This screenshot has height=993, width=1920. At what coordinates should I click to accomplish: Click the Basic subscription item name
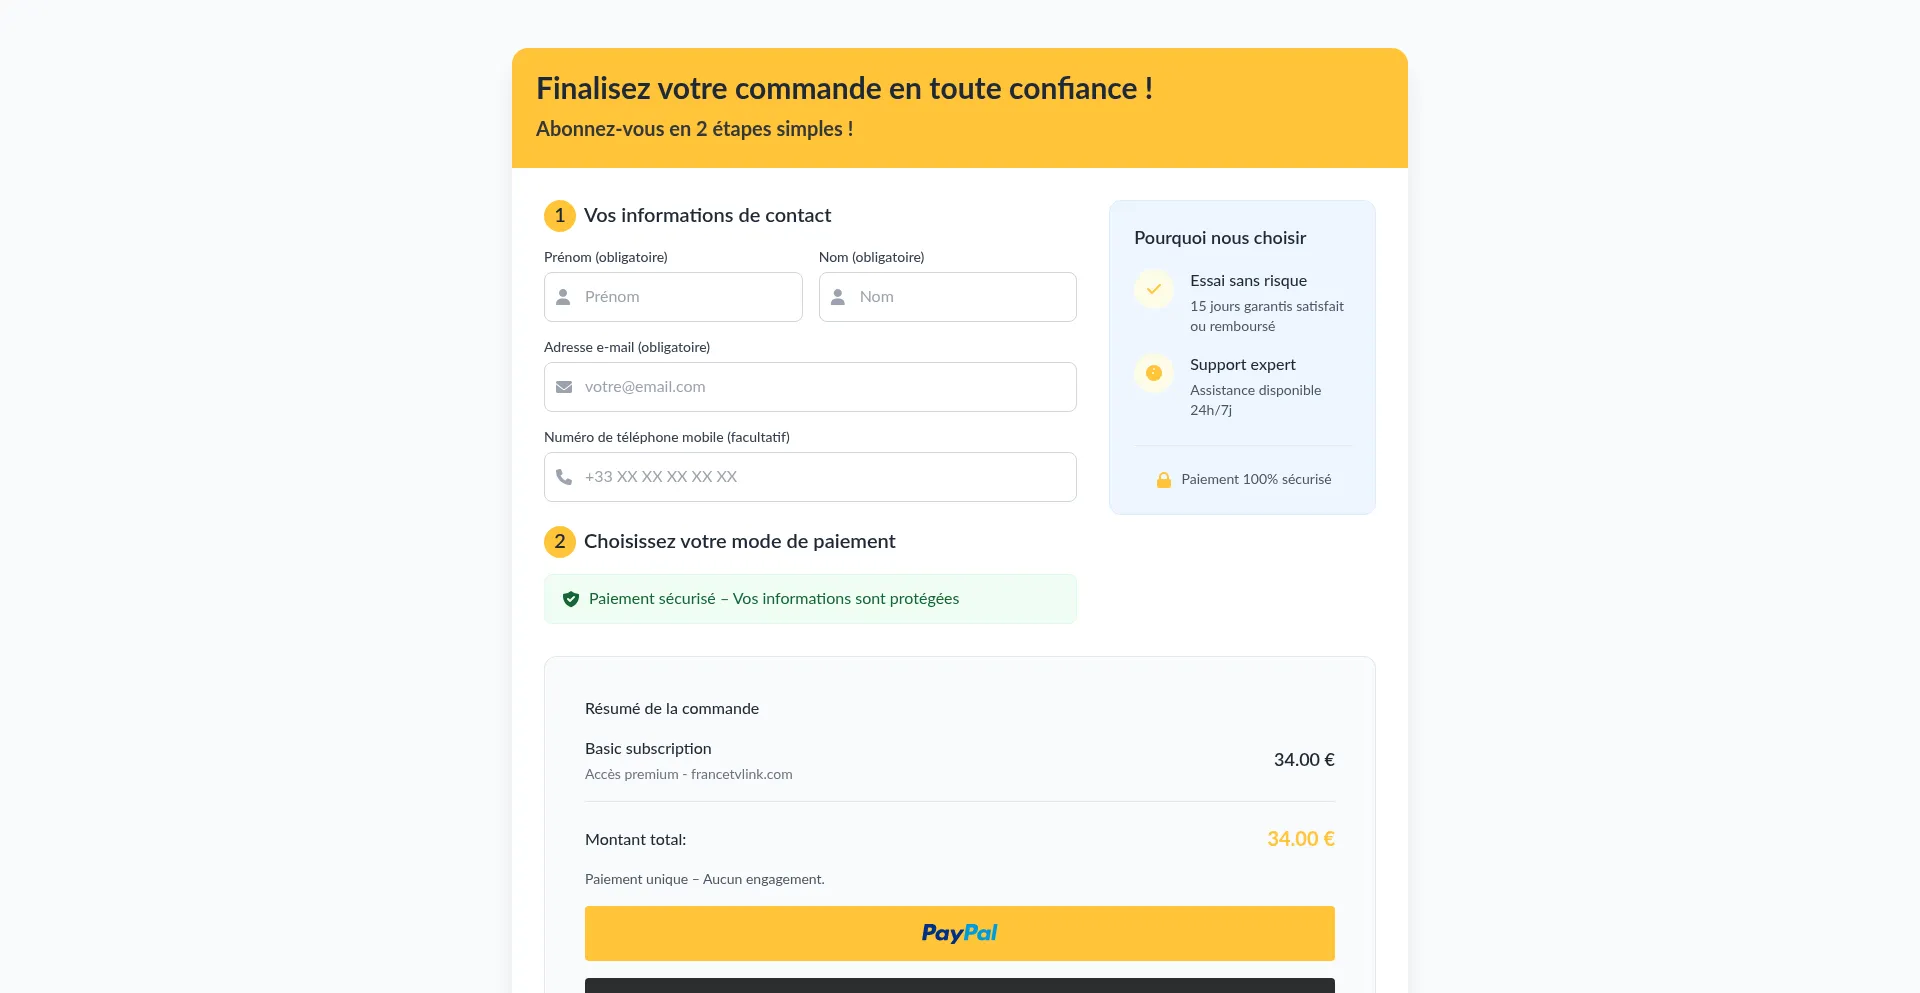tap(648, 749)
